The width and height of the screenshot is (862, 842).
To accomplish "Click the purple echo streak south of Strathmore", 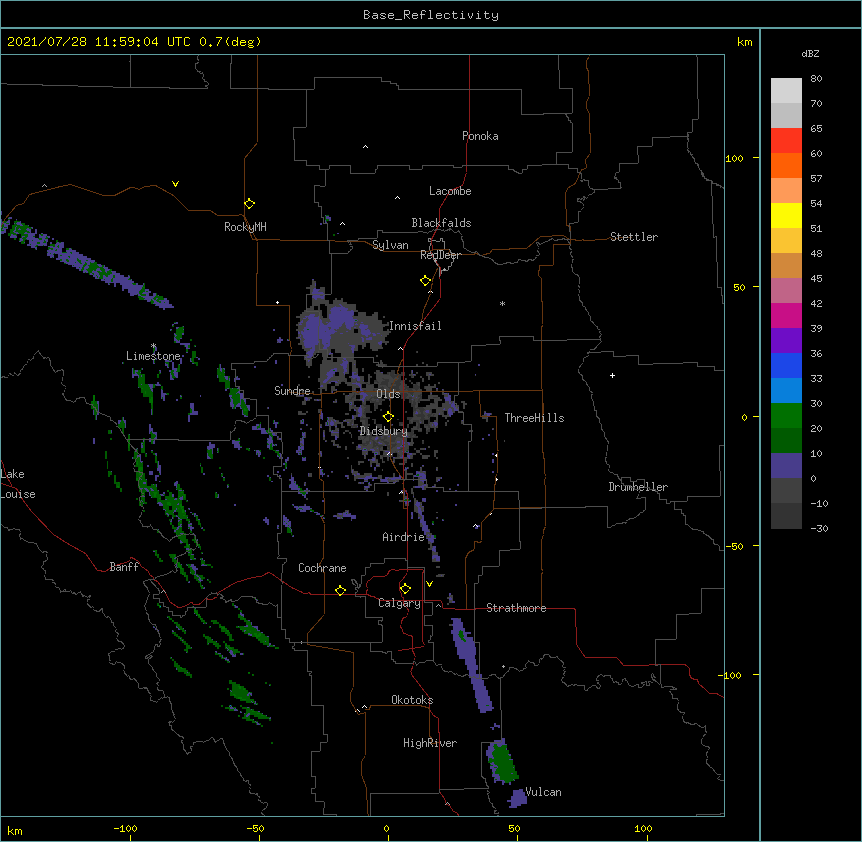I will click(471, 664).
